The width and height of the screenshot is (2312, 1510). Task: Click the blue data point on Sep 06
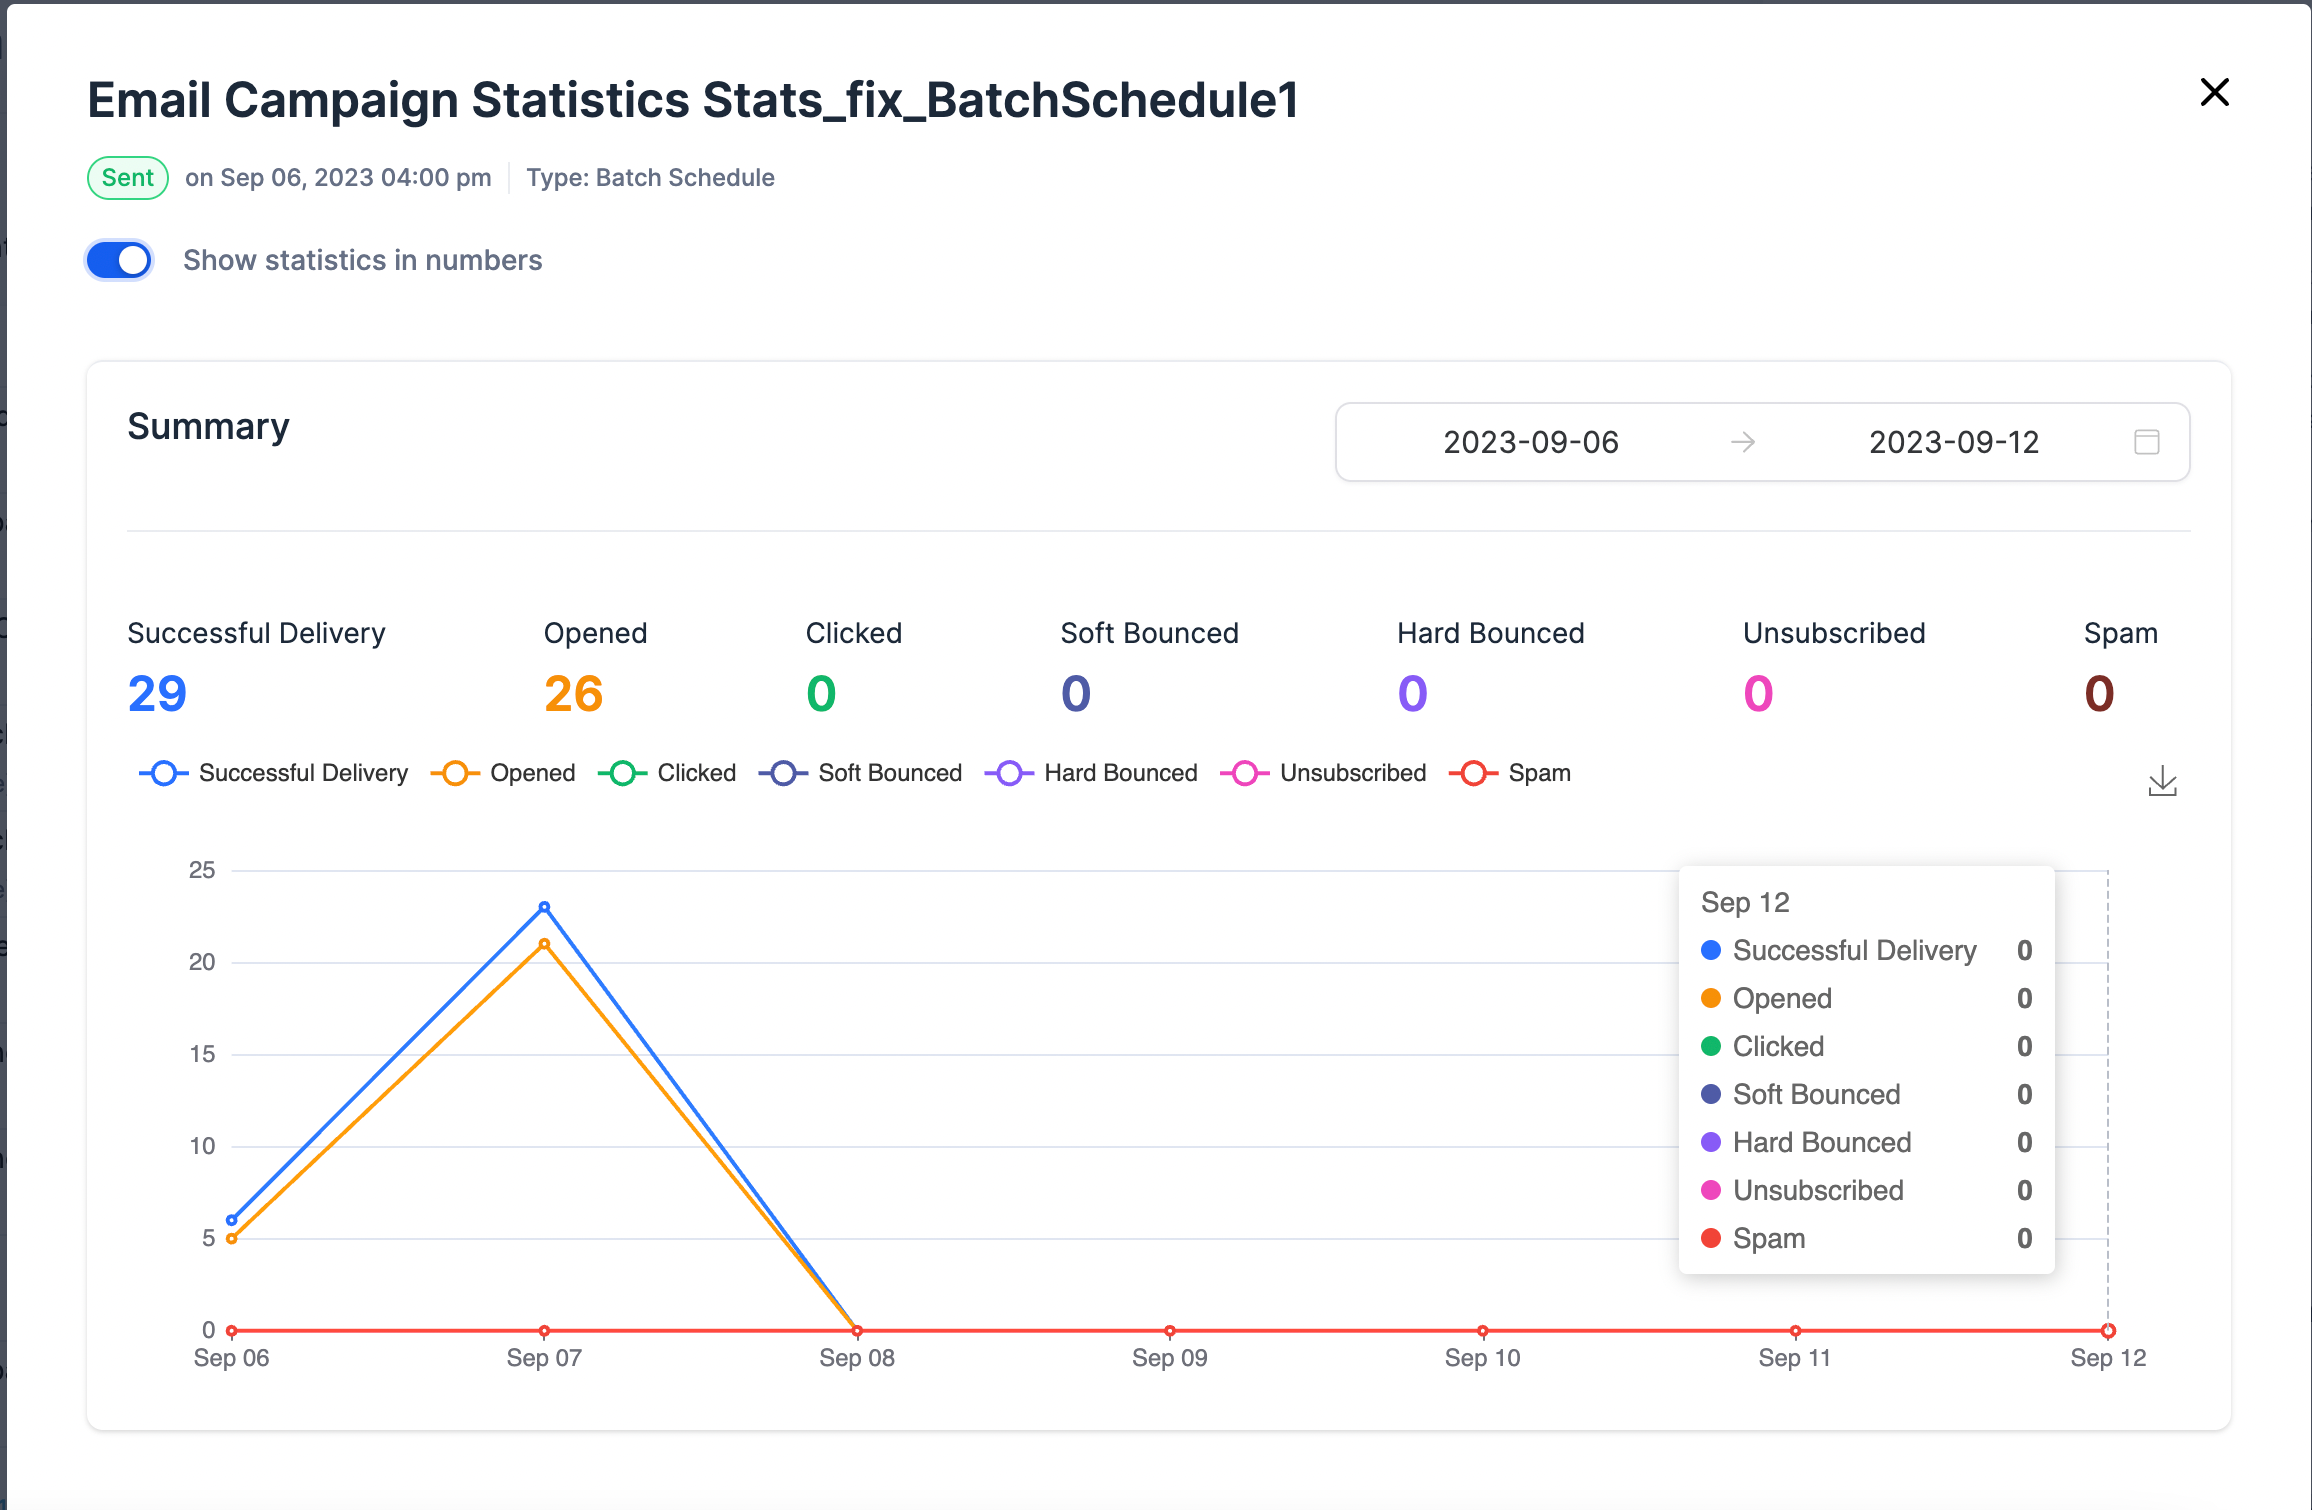pyautogui.click(x=232, y=1220)
